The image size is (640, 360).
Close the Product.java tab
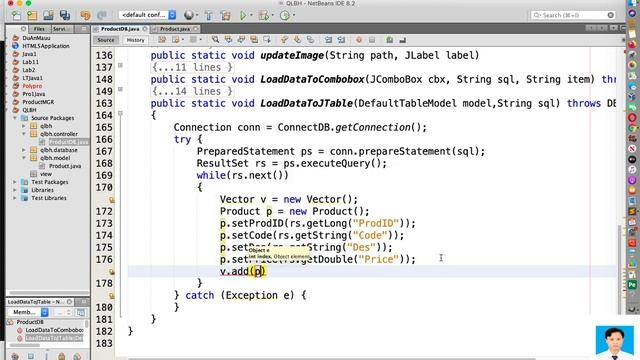[196, 29]
